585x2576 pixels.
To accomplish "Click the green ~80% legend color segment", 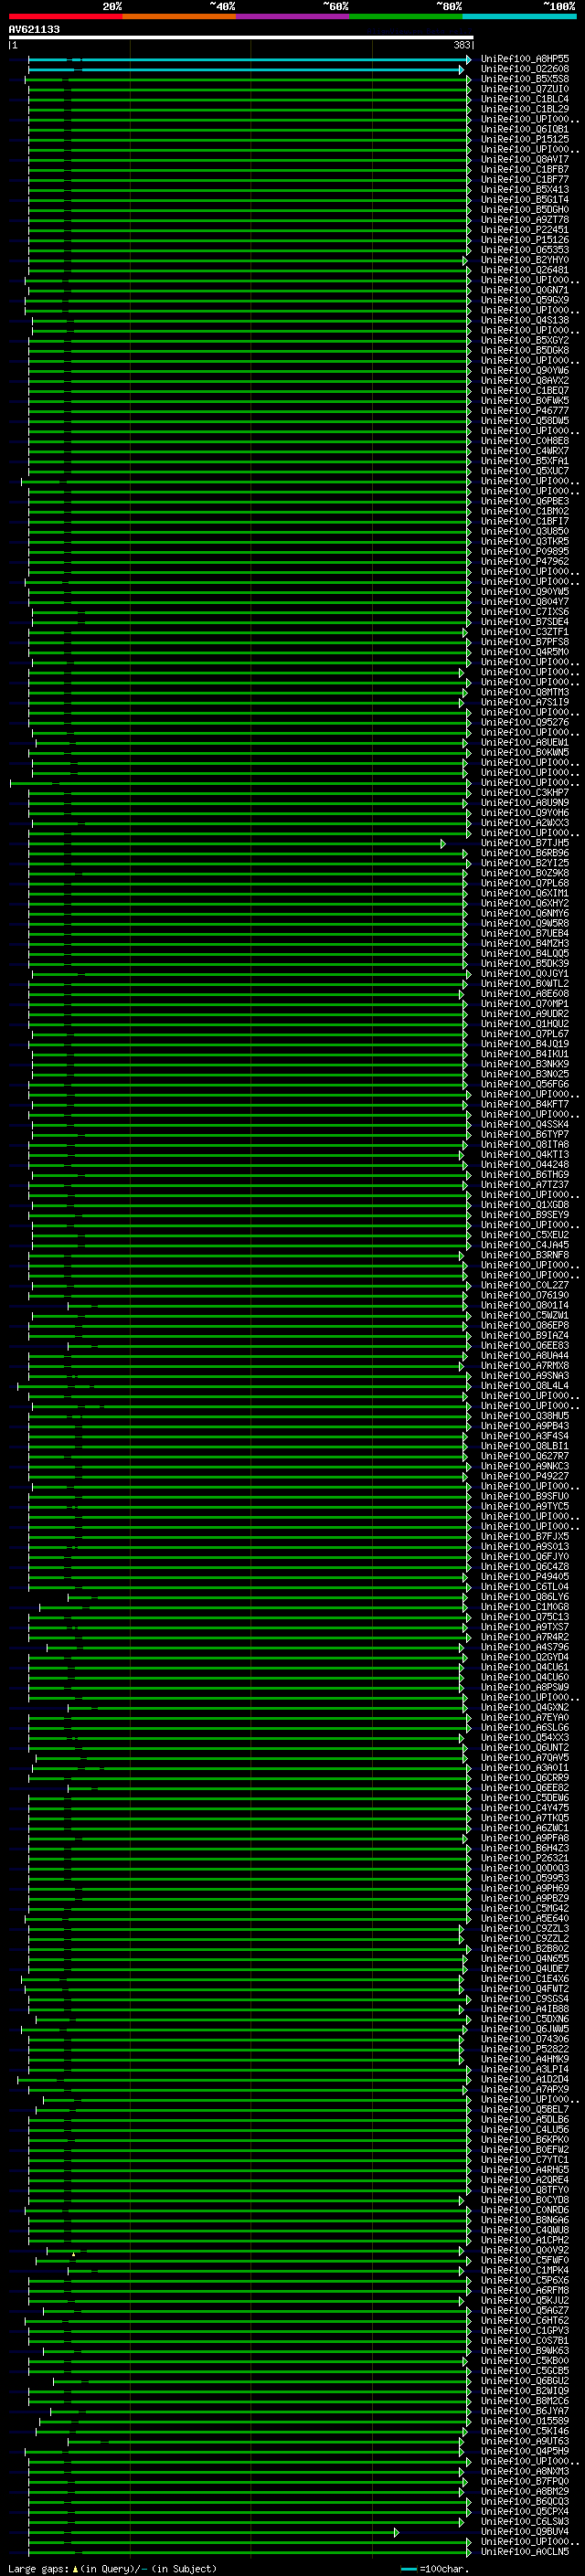I will tap(406, 17).
